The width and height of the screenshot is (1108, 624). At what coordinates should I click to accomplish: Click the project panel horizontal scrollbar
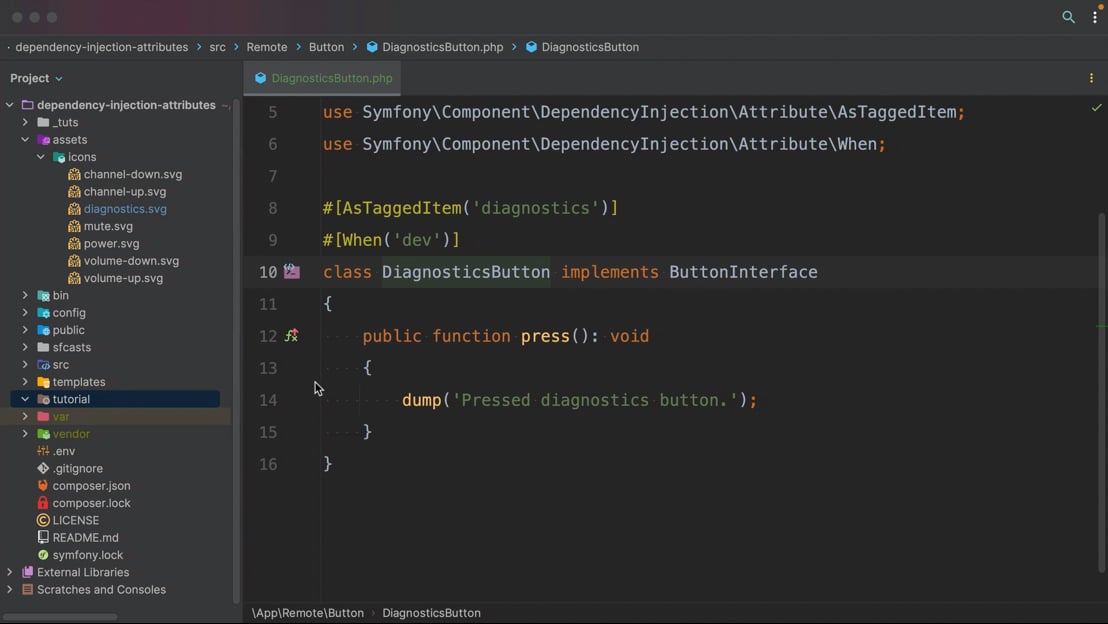(x=60, y=616)
